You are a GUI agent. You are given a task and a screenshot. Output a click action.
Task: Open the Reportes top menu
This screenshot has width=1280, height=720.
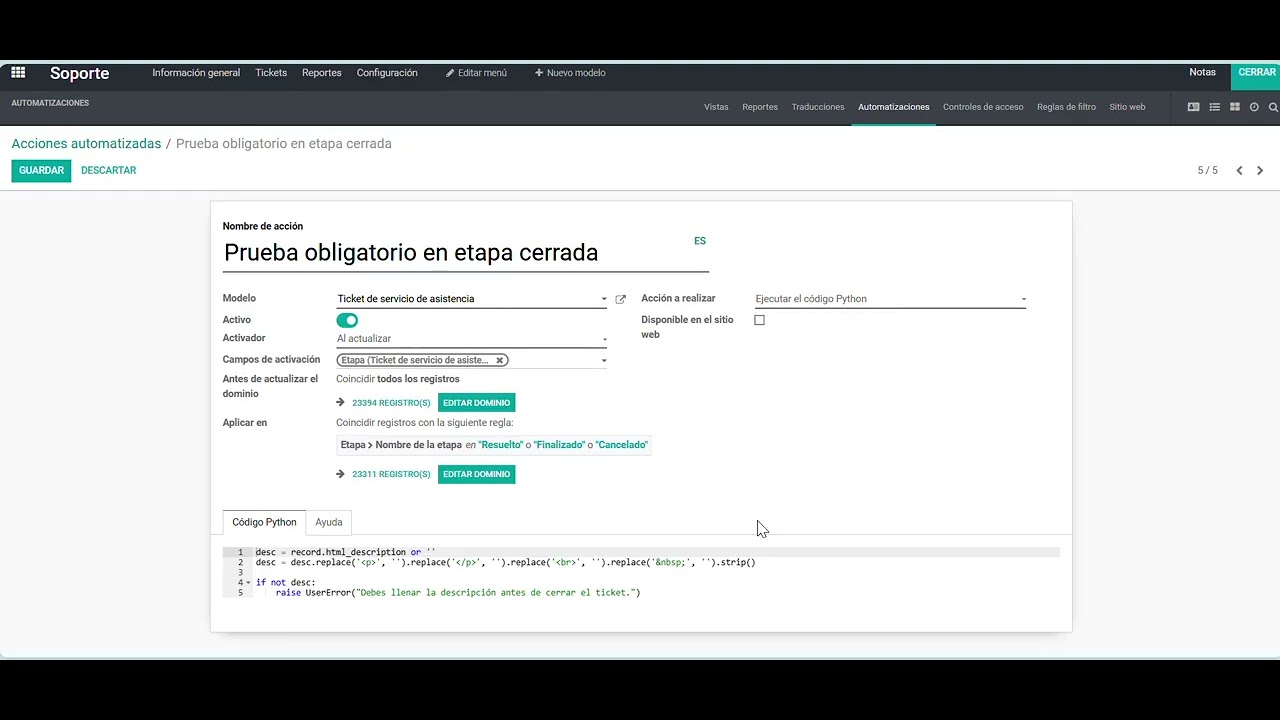pos(322,73)
